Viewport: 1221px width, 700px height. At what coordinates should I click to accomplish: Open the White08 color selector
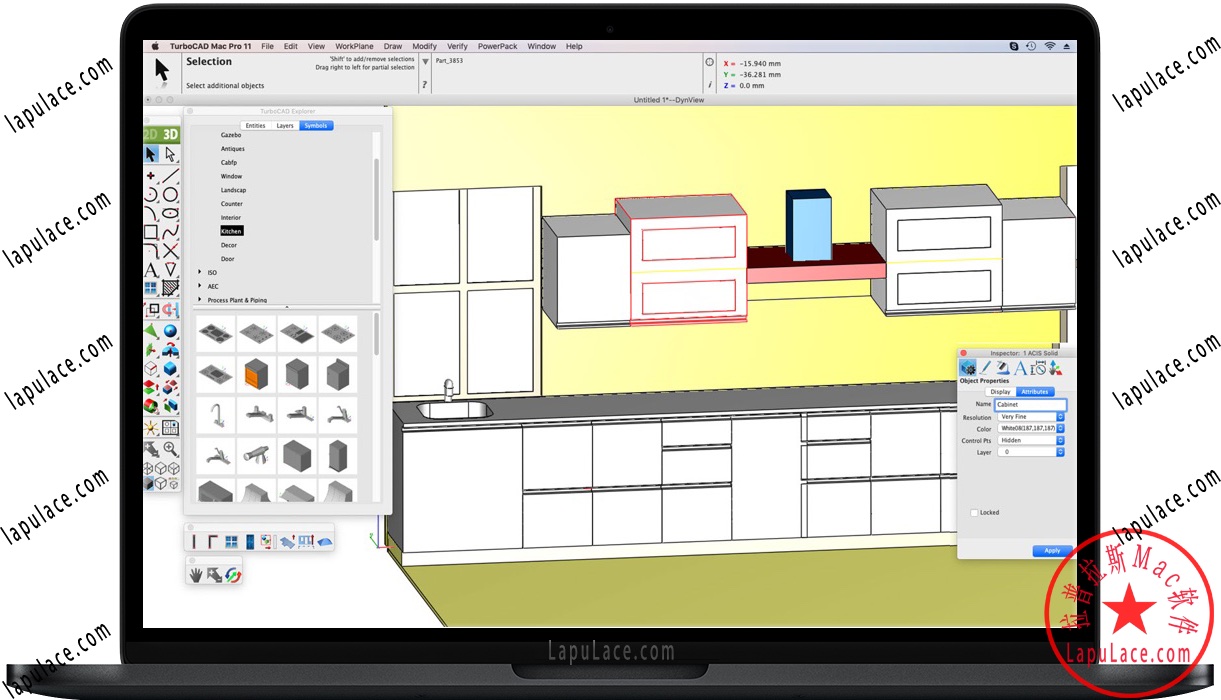pyautogui.click(x=1028, y=428)
